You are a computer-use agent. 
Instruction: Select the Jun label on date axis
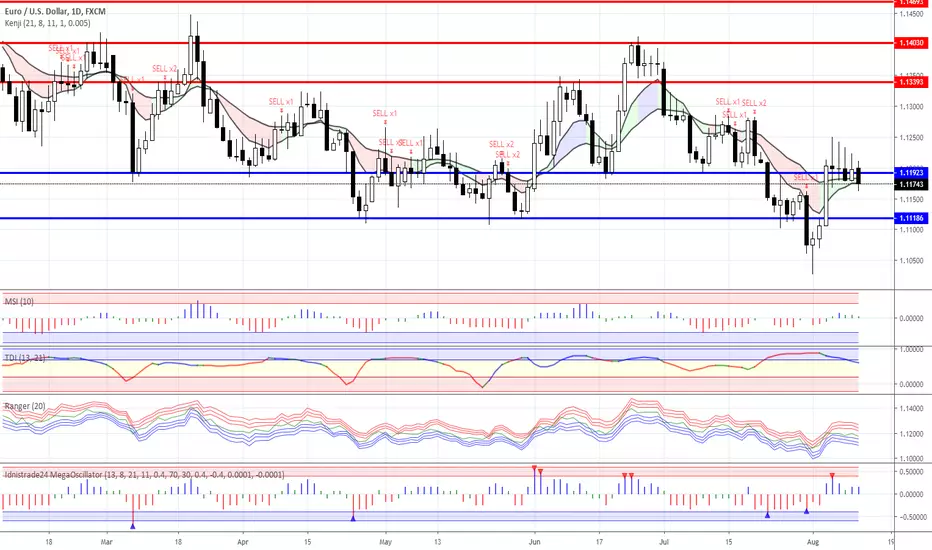tap(534, 542)
